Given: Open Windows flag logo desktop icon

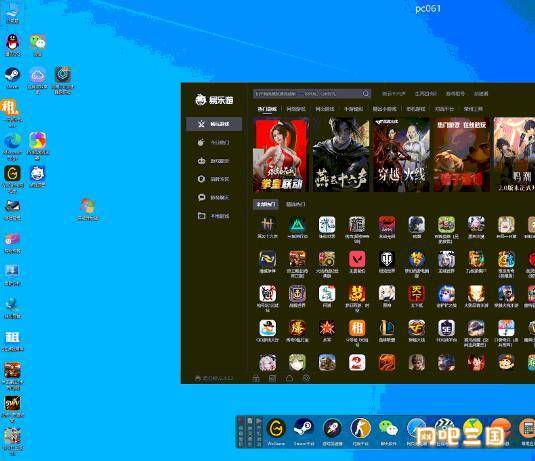Looking at the screenshot, I should tap(88, 209).
